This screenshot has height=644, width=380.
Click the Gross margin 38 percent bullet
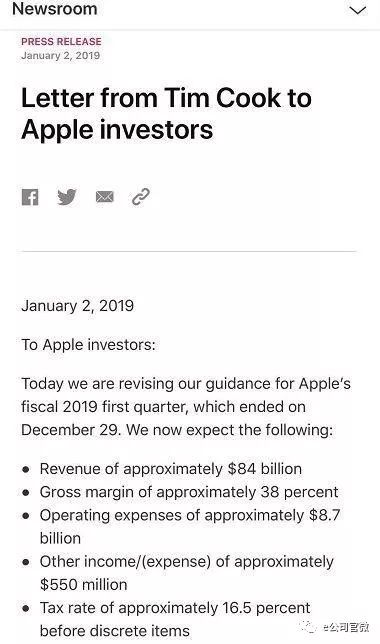(189, 492)
